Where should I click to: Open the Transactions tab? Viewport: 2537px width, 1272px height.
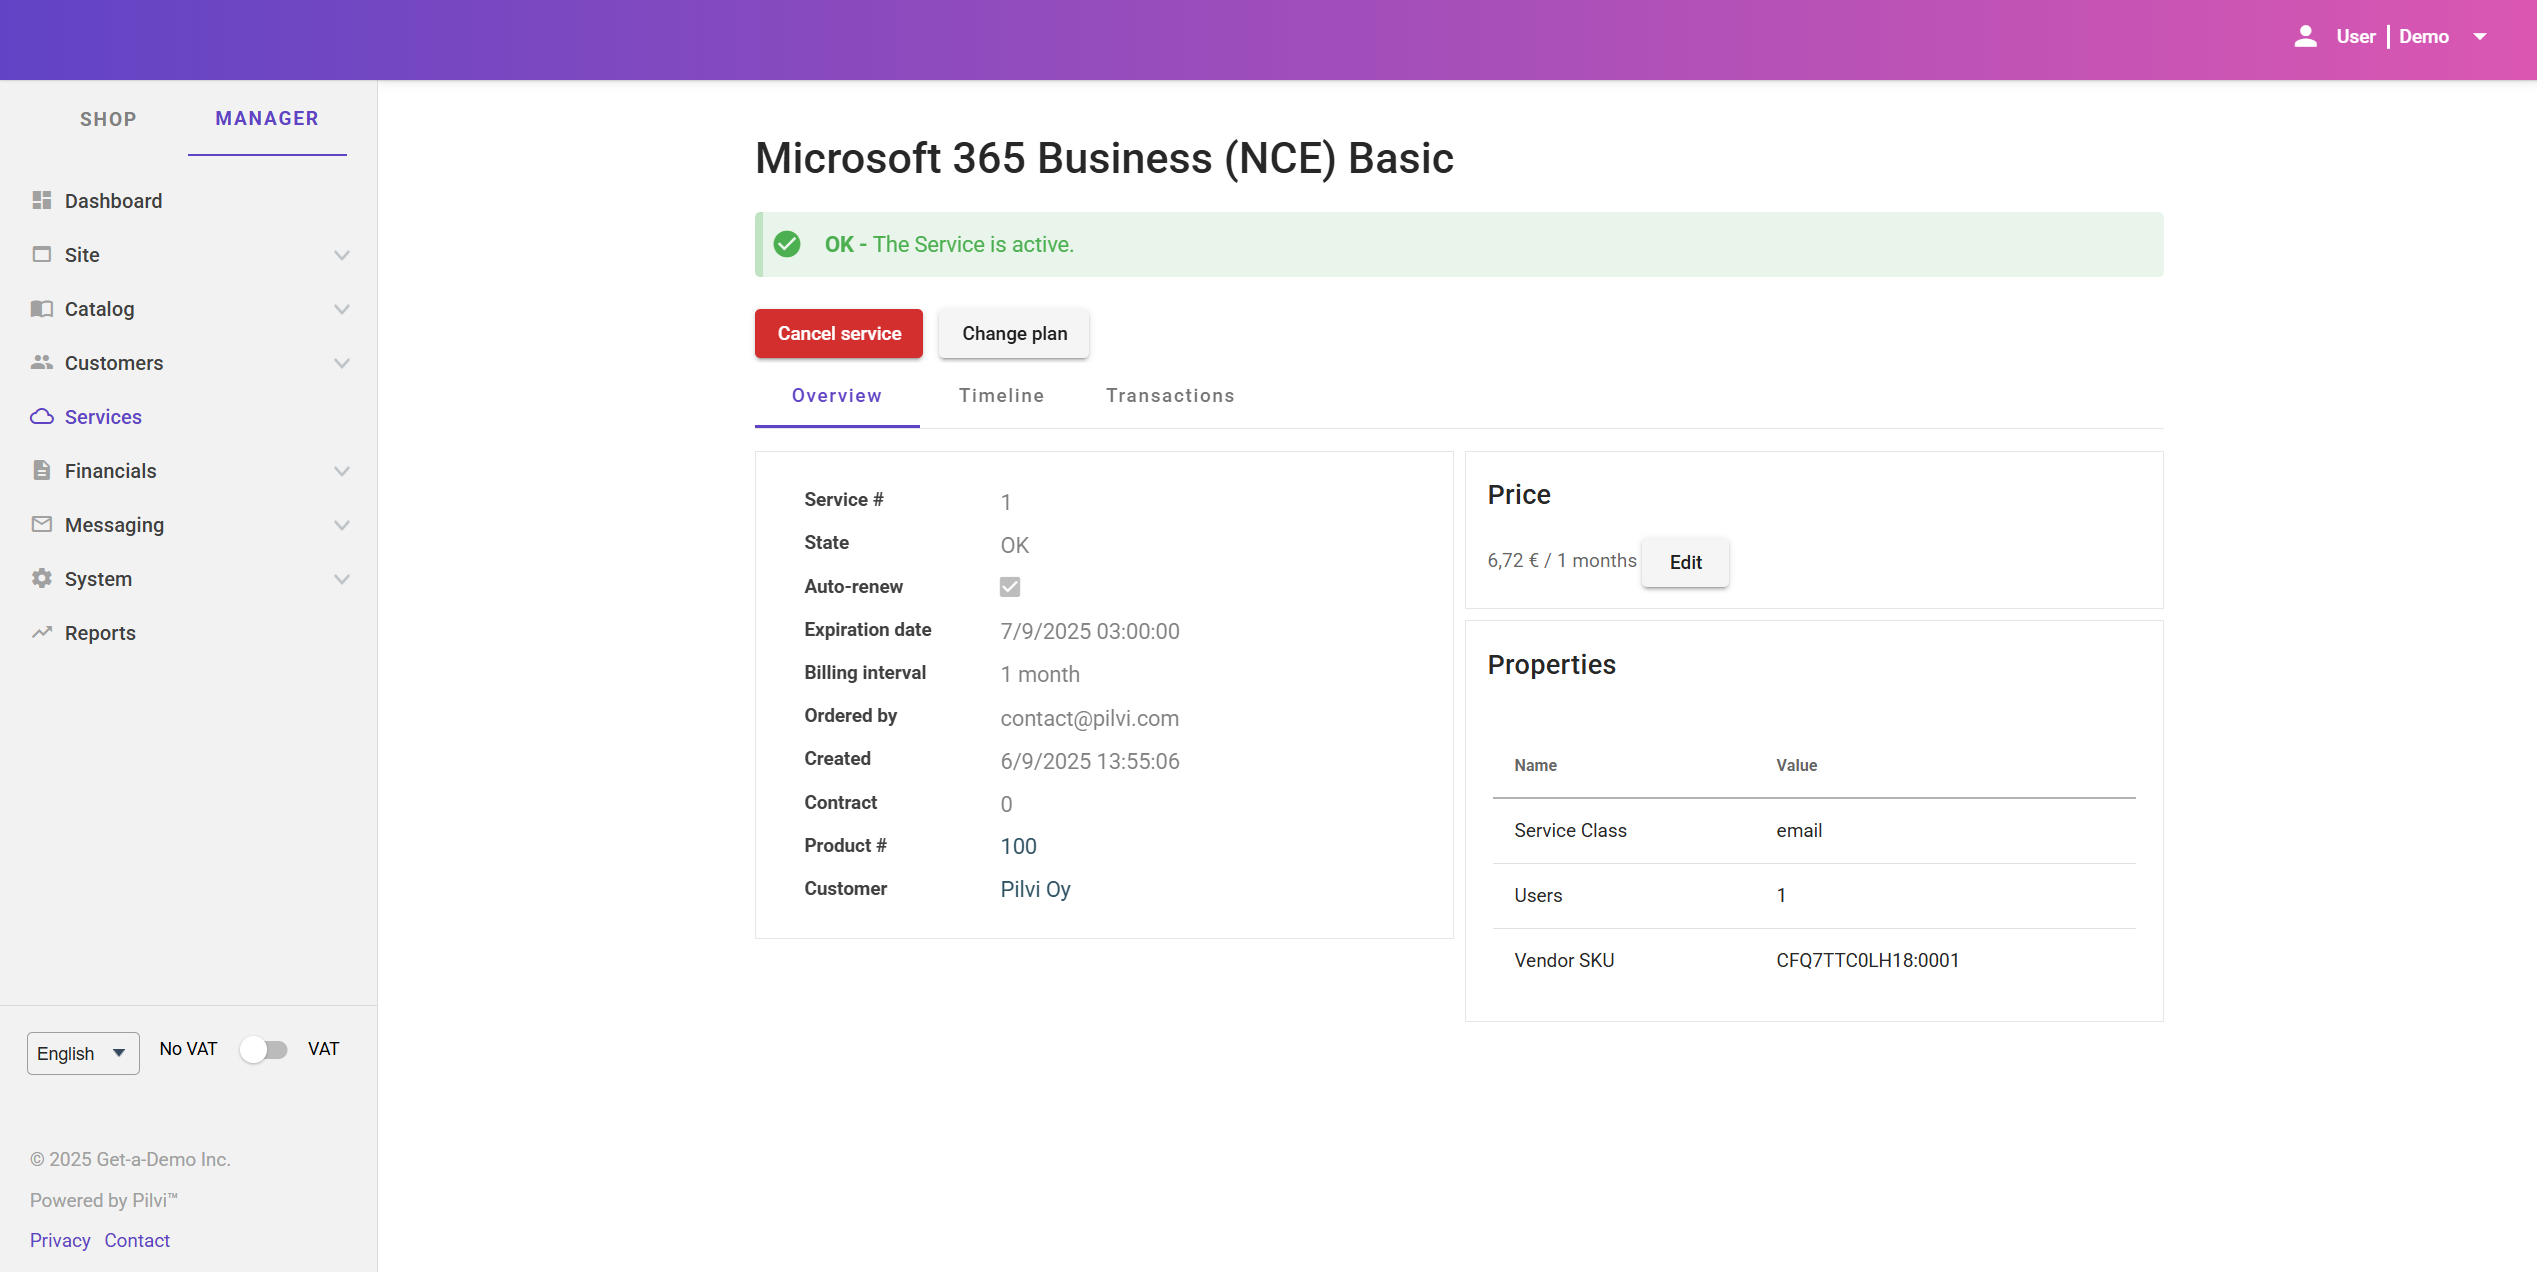(1169, 396)
